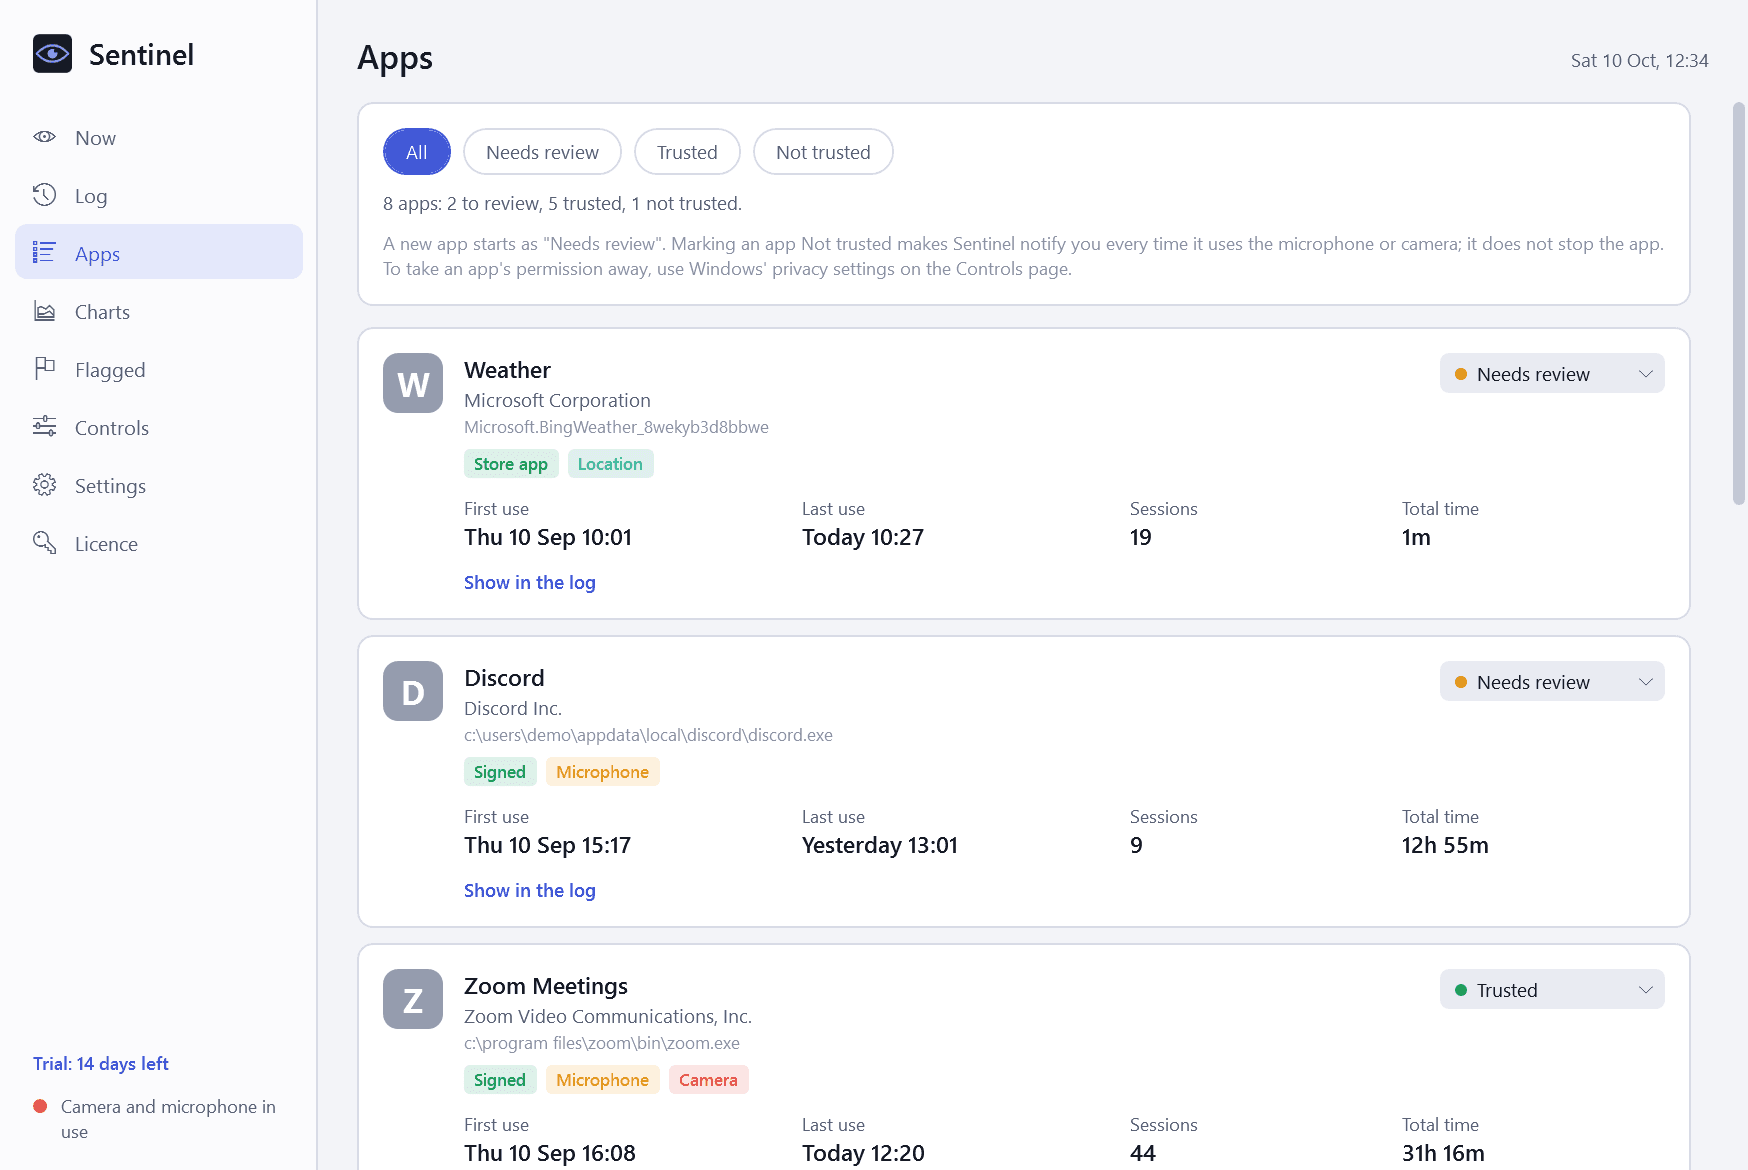Click the key icon beside Licence

[x=44, y=543]
